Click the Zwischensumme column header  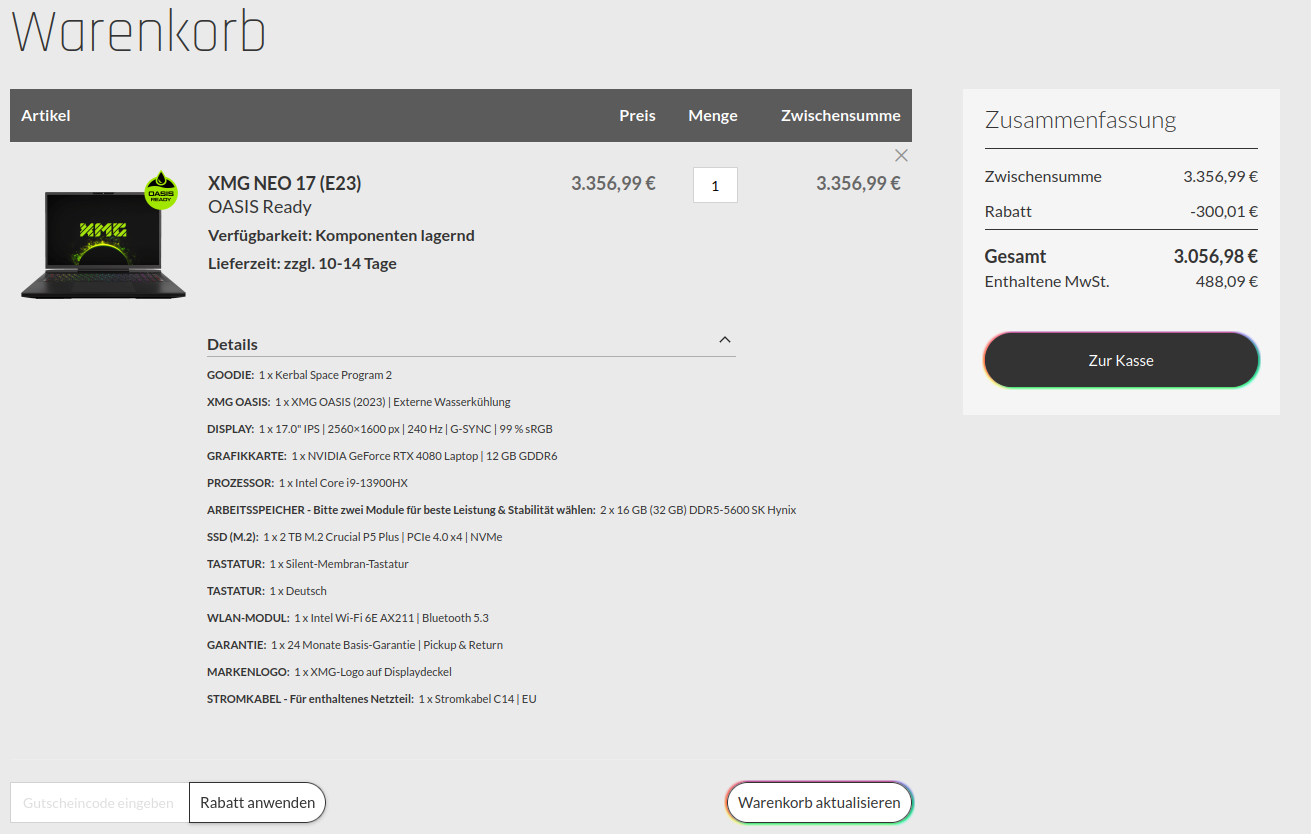pyautogui.click(x=841, y=115)
